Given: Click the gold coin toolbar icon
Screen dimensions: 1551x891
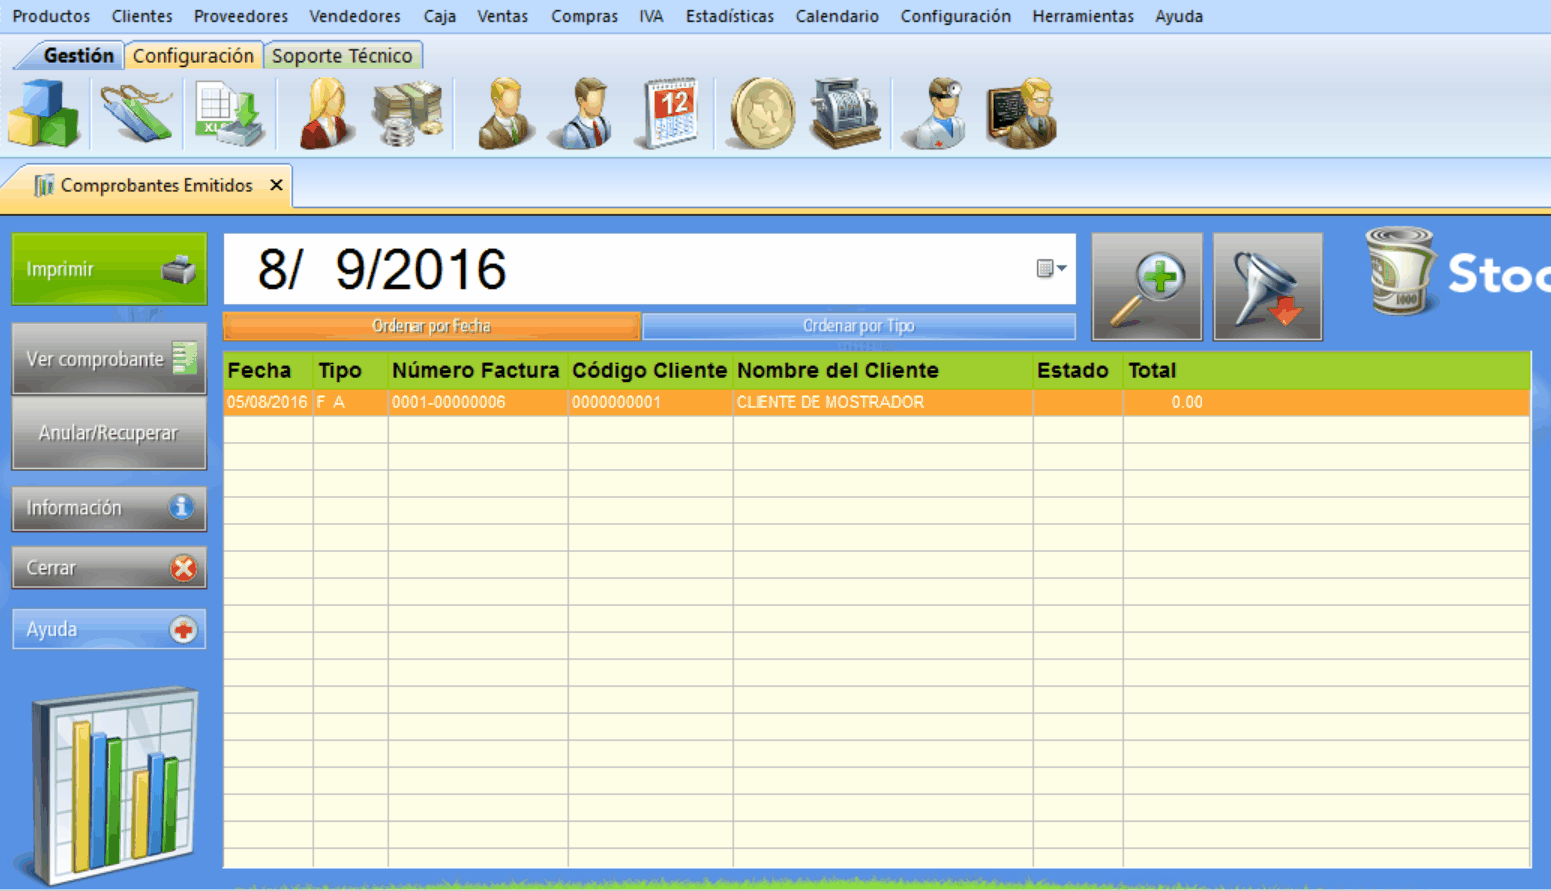Looking at the screenshot, I should [762, 113].
